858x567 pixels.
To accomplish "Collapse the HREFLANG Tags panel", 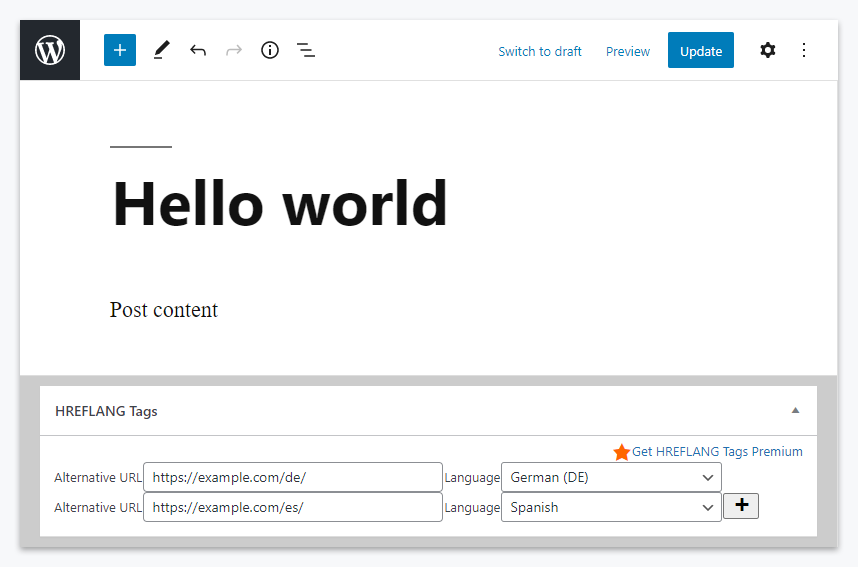I will tap(795, 410).
